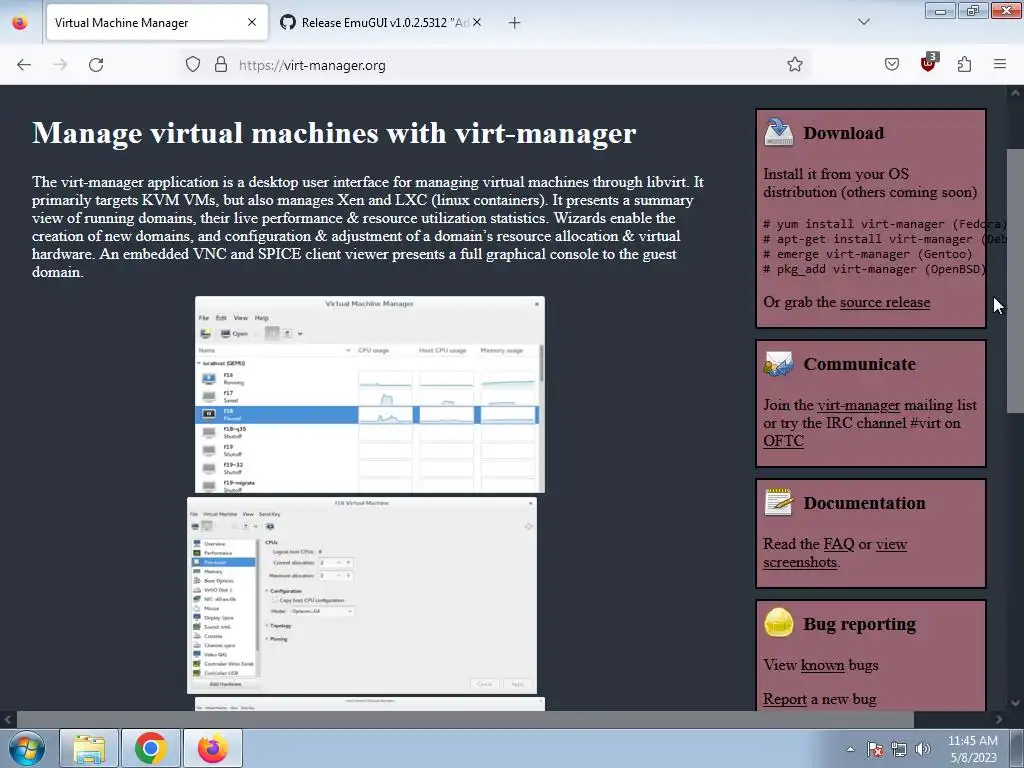This screenshot has height=768, width=1024.
Task: Open the Firefox application menu
Action: 1000,64
